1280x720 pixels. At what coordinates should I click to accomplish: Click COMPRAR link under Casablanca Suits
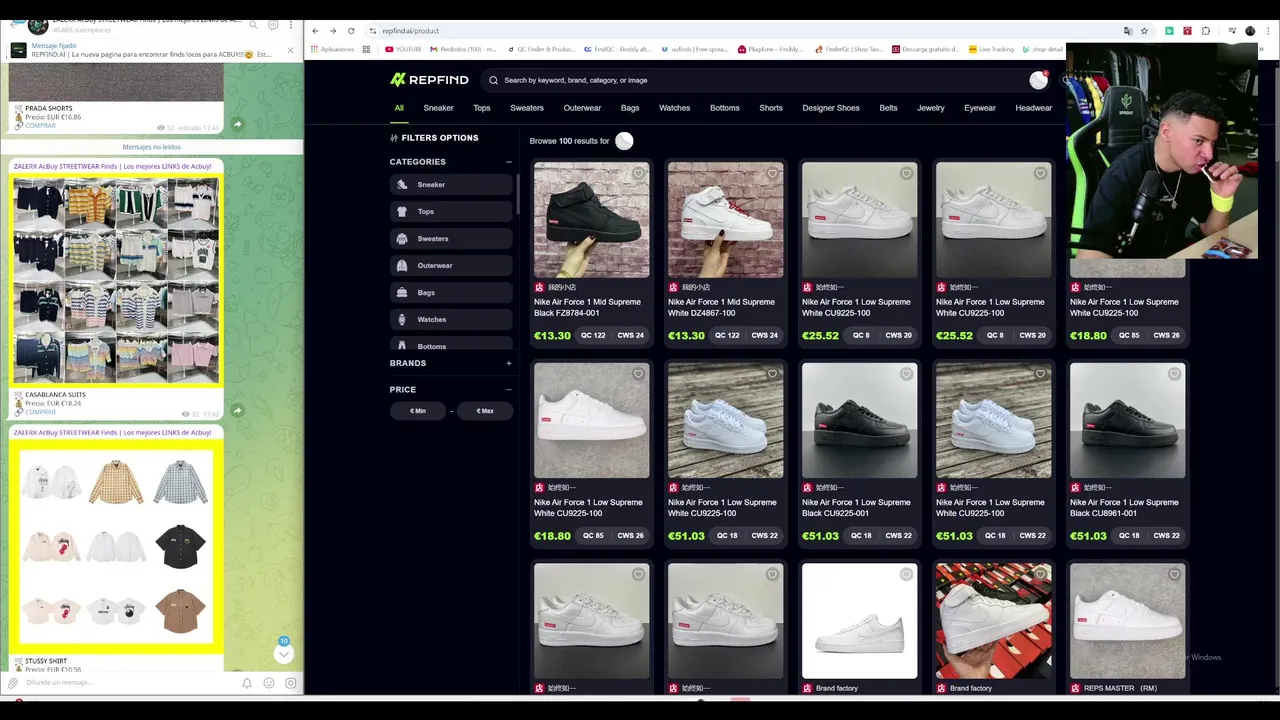point(40,412)
